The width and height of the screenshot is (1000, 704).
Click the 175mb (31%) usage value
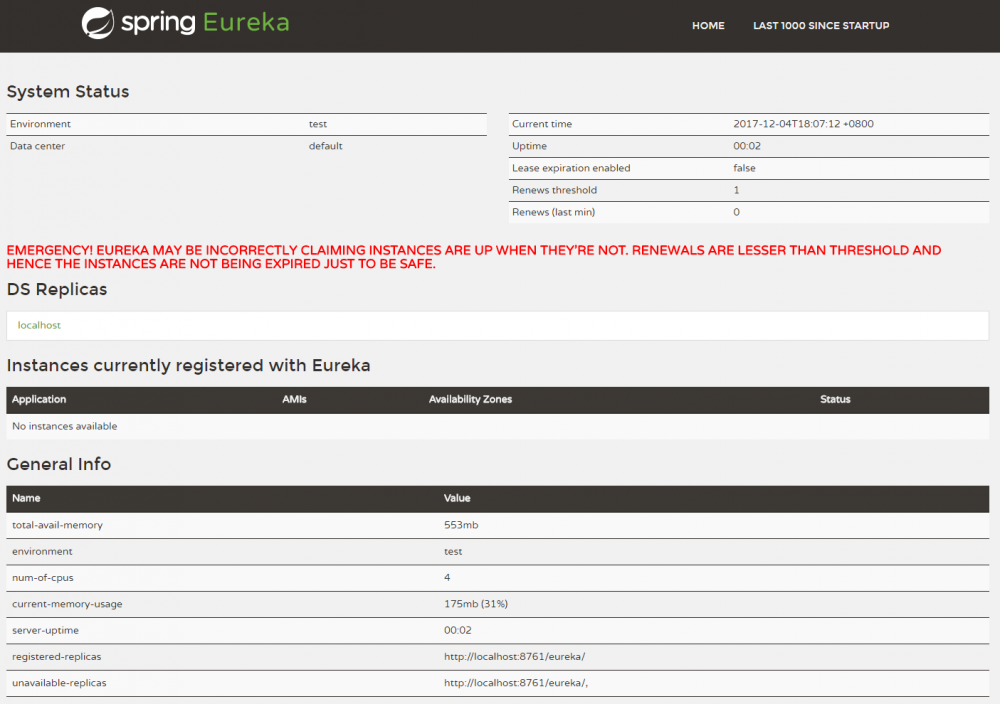click(476, 604)
